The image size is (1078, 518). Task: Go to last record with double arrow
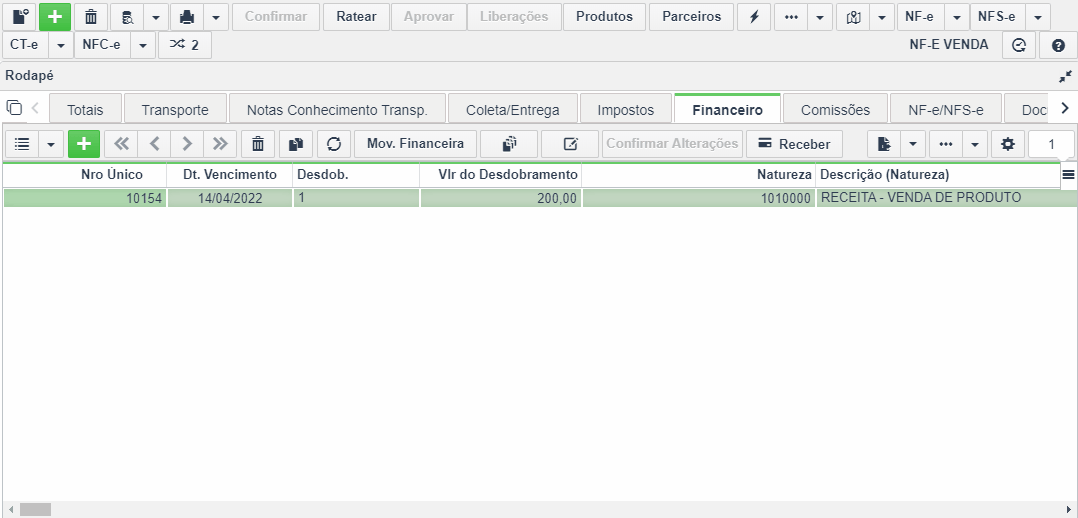click(220, 144)
